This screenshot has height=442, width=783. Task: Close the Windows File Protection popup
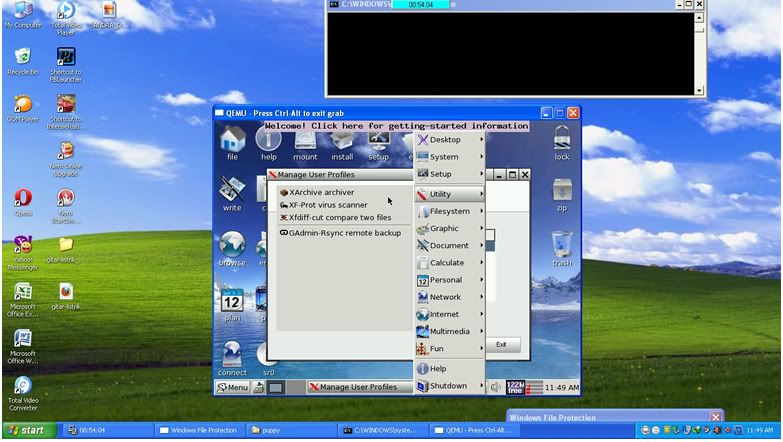point(716,417)
